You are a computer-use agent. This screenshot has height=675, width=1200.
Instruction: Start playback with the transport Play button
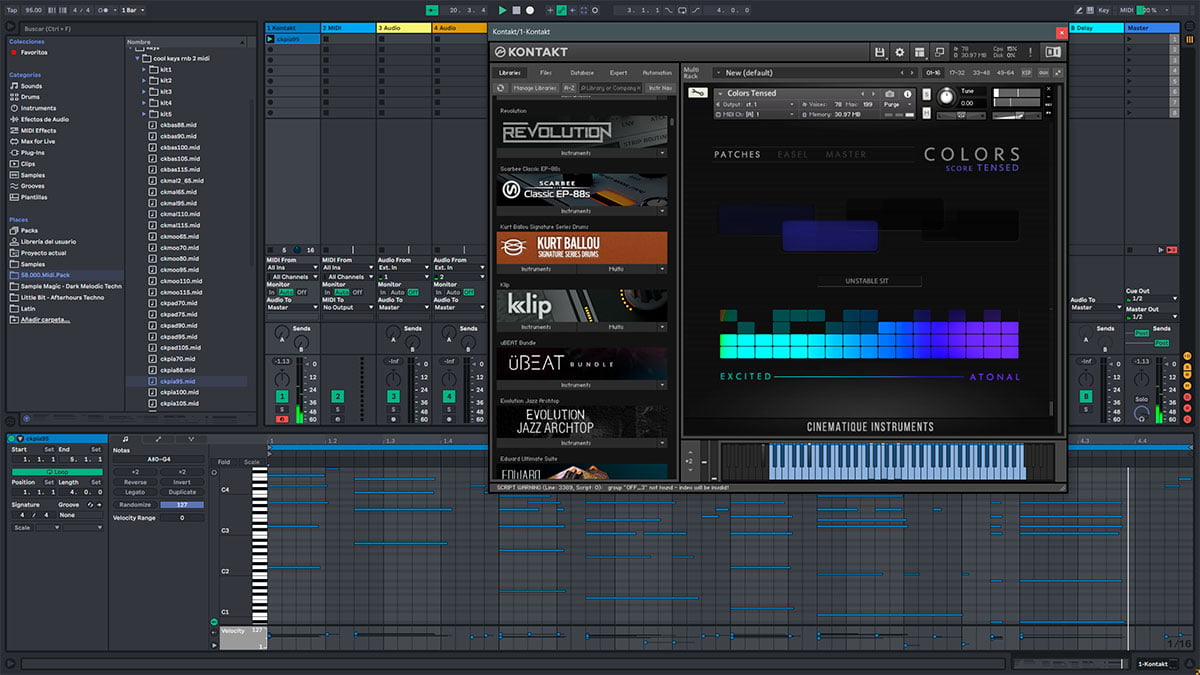[x=503, y=10]
